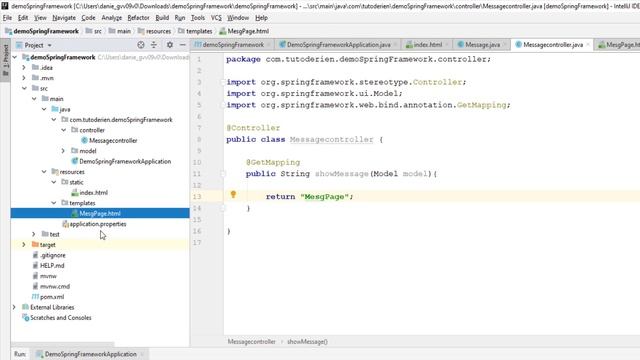
Task: Select pom.xml file in tree
Action: point(52,297)
